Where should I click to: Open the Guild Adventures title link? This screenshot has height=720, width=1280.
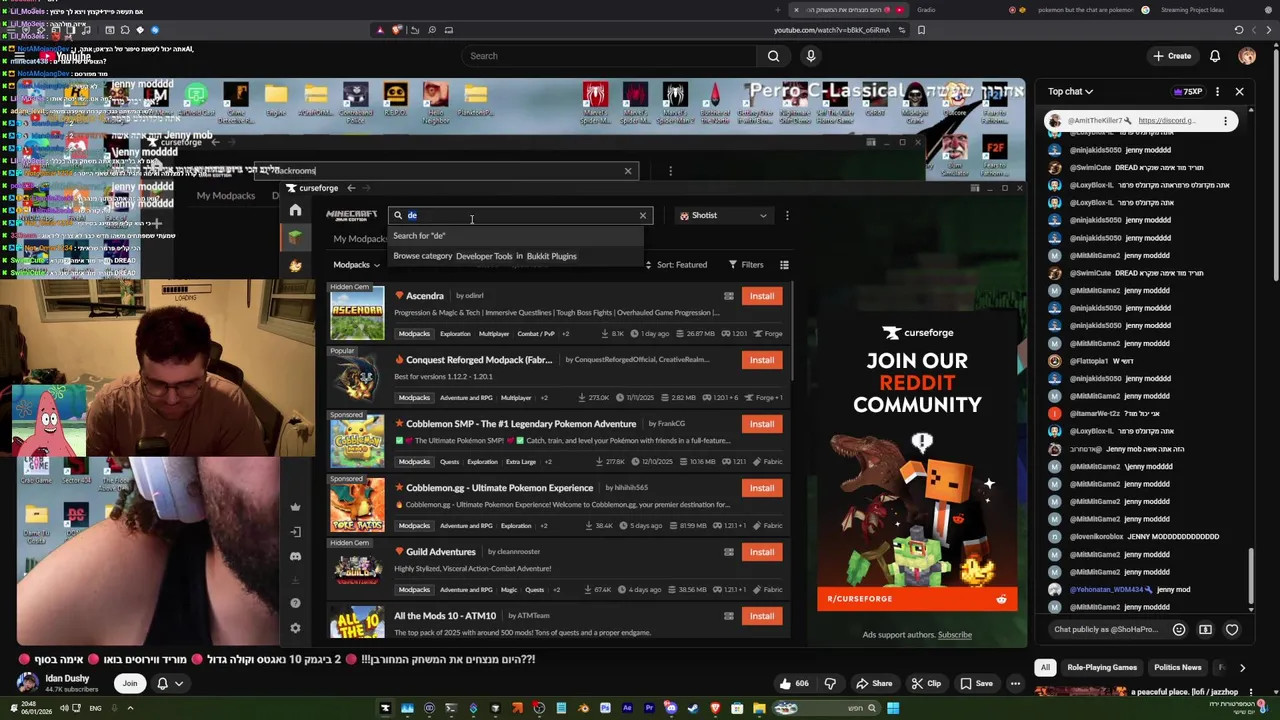click(x=441, y=552)
